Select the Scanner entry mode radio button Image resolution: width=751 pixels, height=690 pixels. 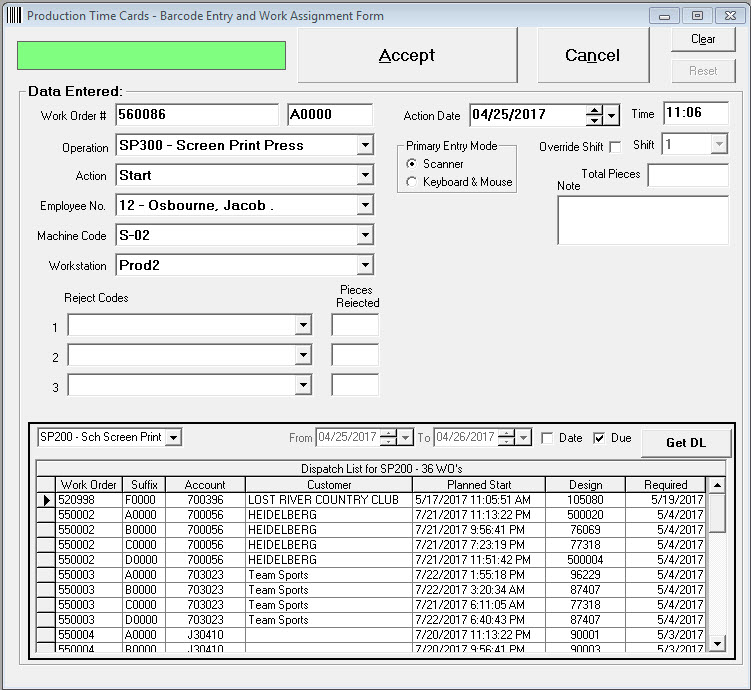(411, 164)
